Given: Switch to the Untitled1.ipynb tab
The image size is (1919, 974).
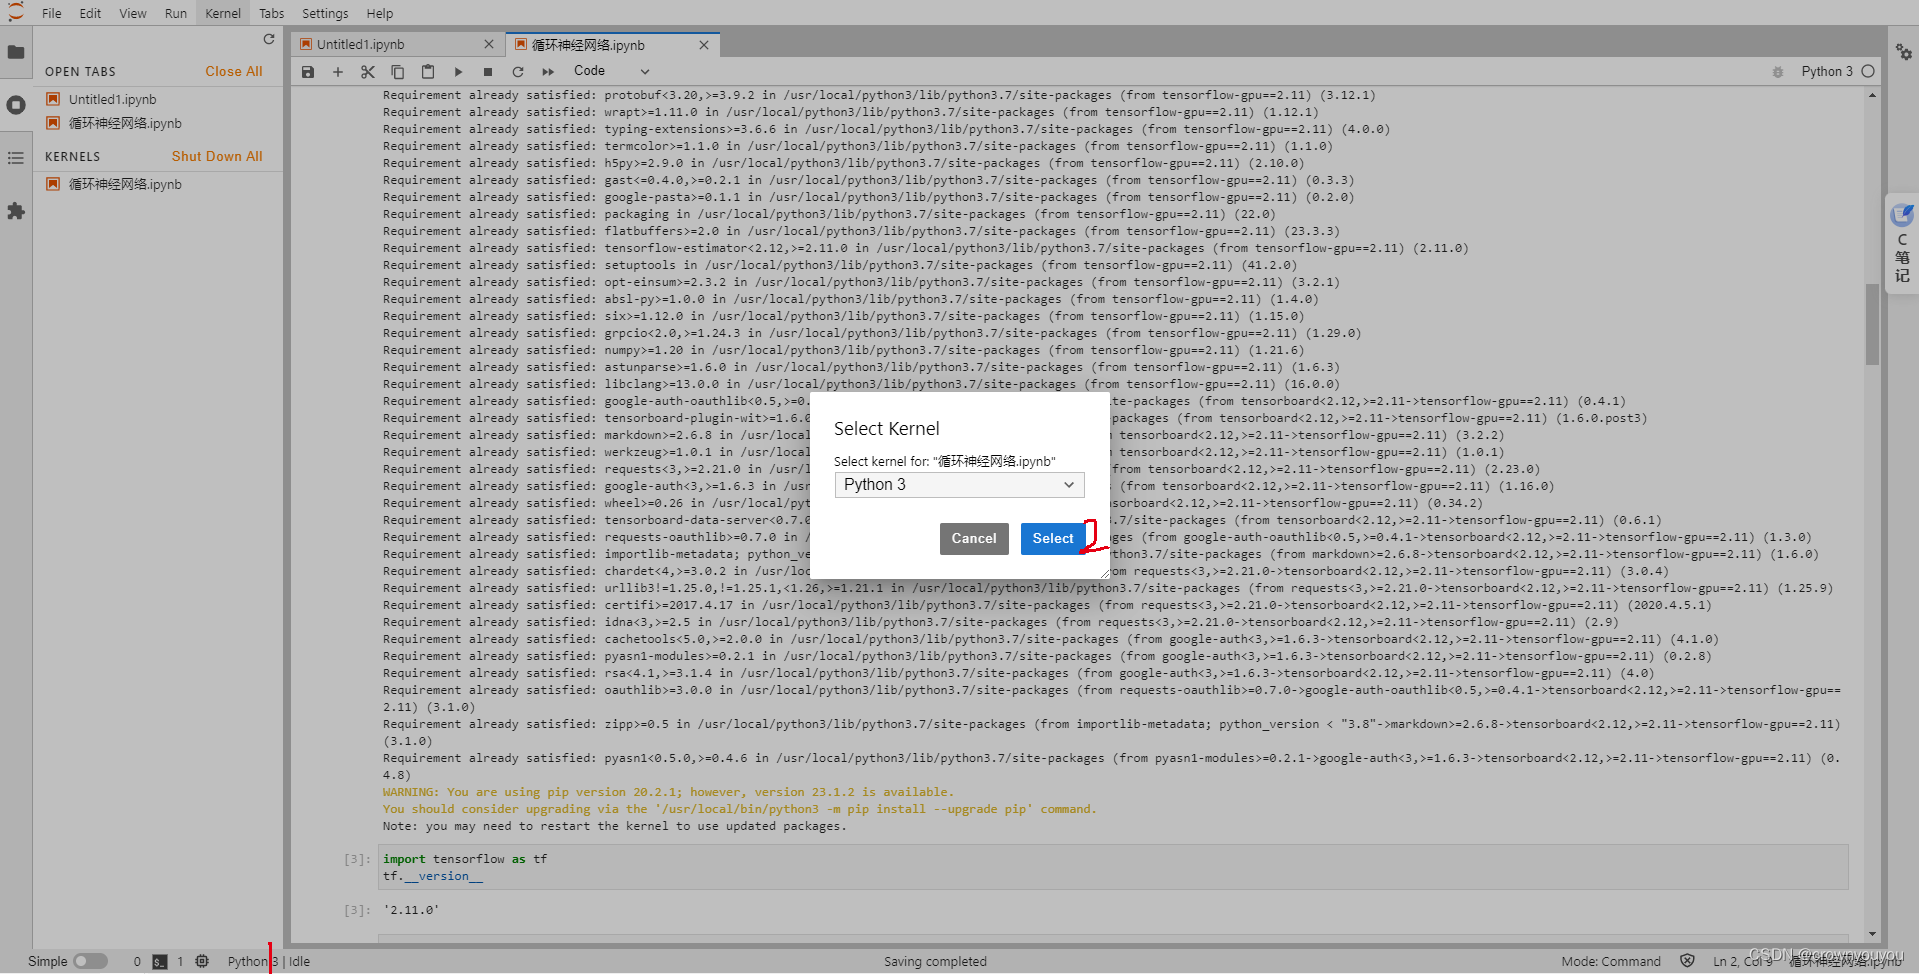Looking at the screenshot, I should [x=397, y=45].
